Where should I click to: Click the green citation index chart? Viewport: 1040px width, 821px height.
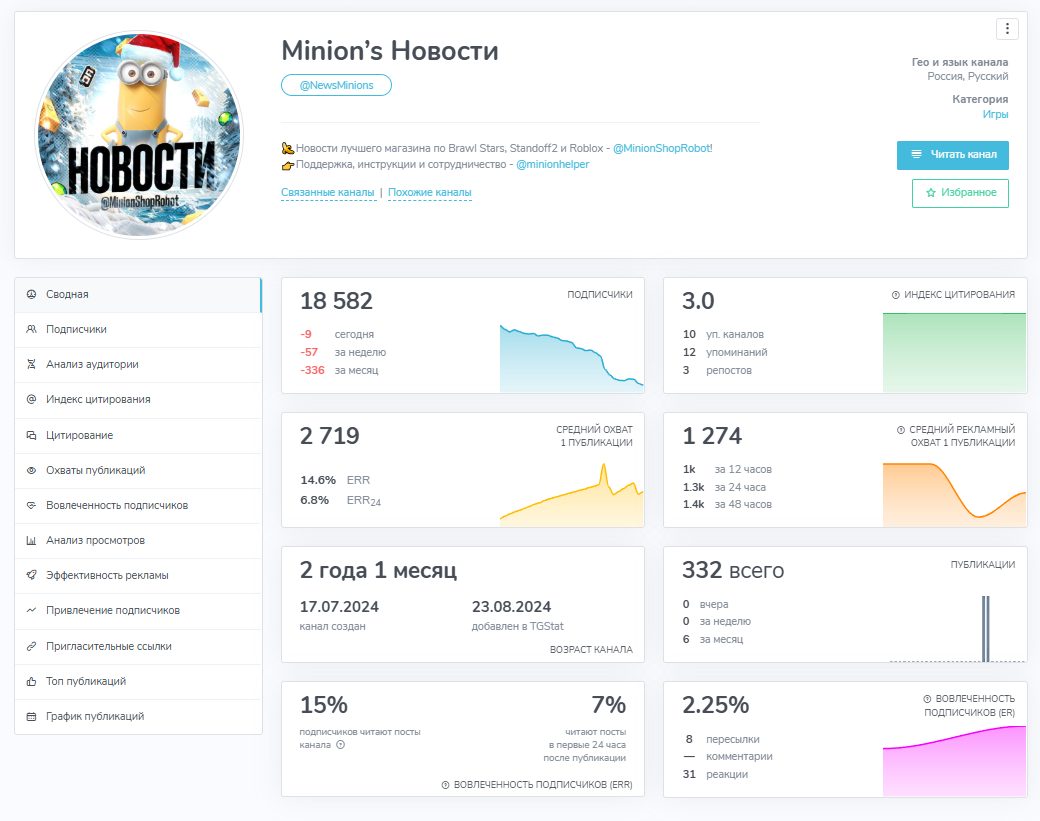coord(954,353)
